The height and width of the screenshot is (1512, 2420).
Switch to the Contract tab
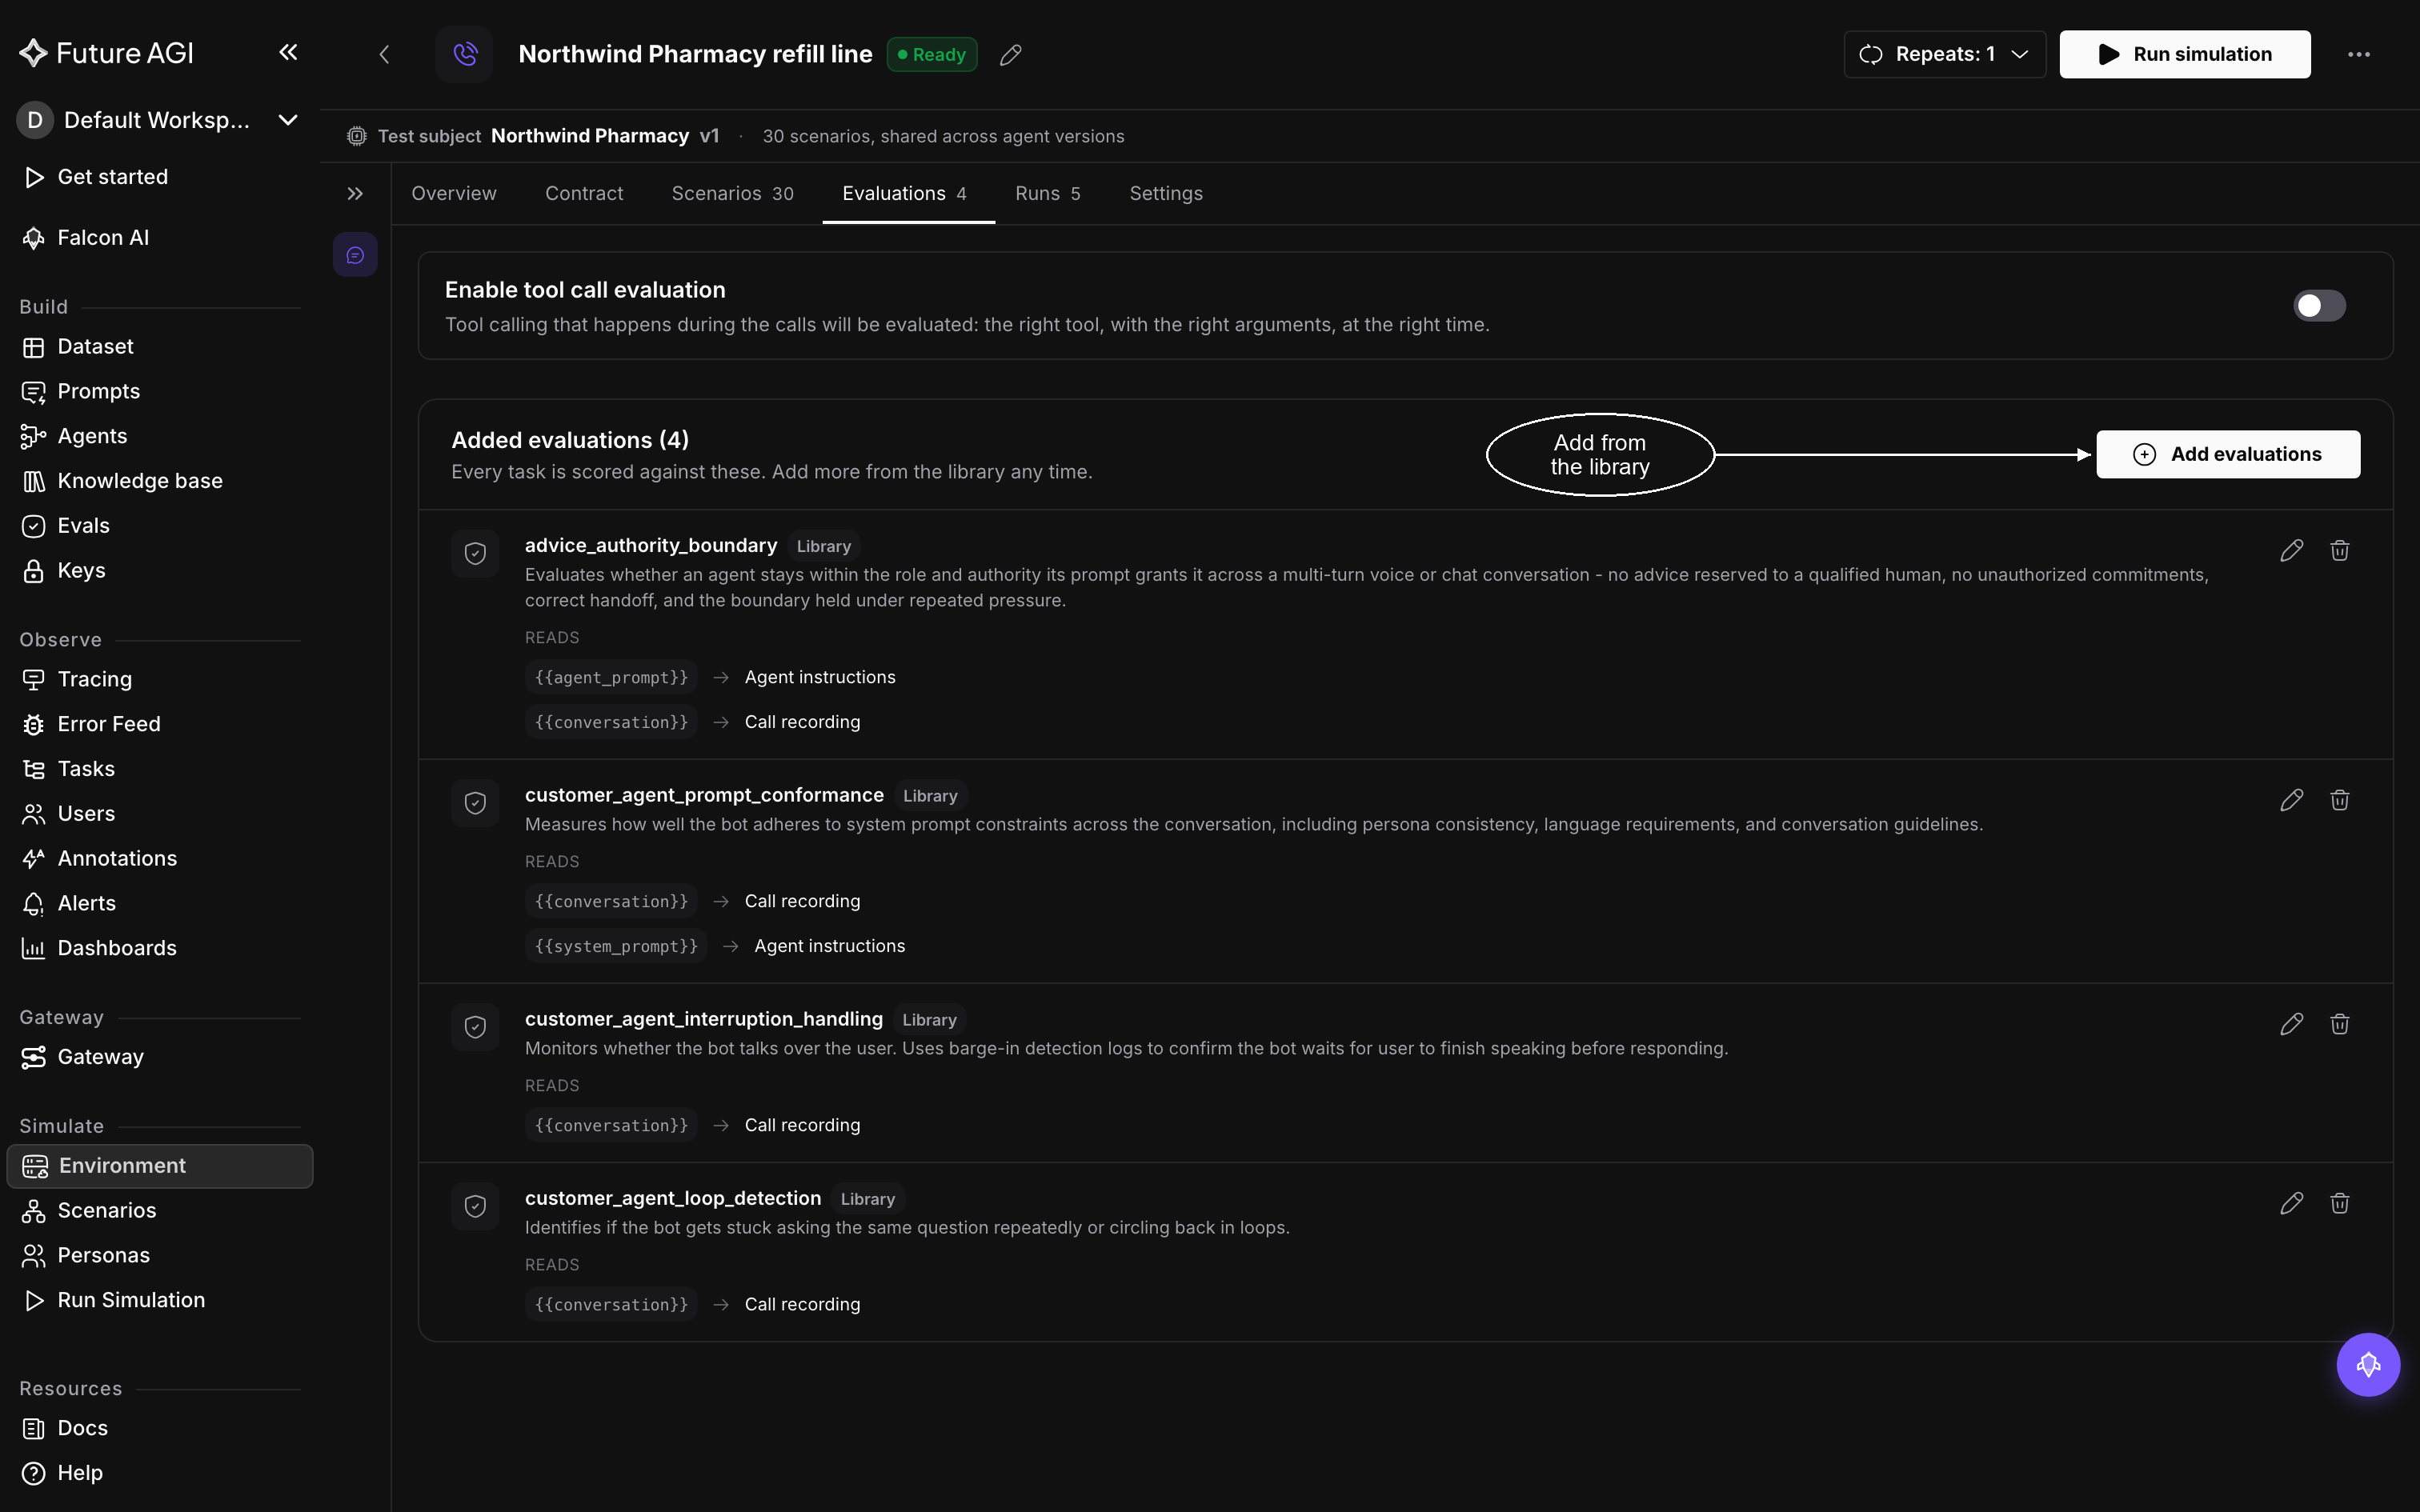coord(584,194)
